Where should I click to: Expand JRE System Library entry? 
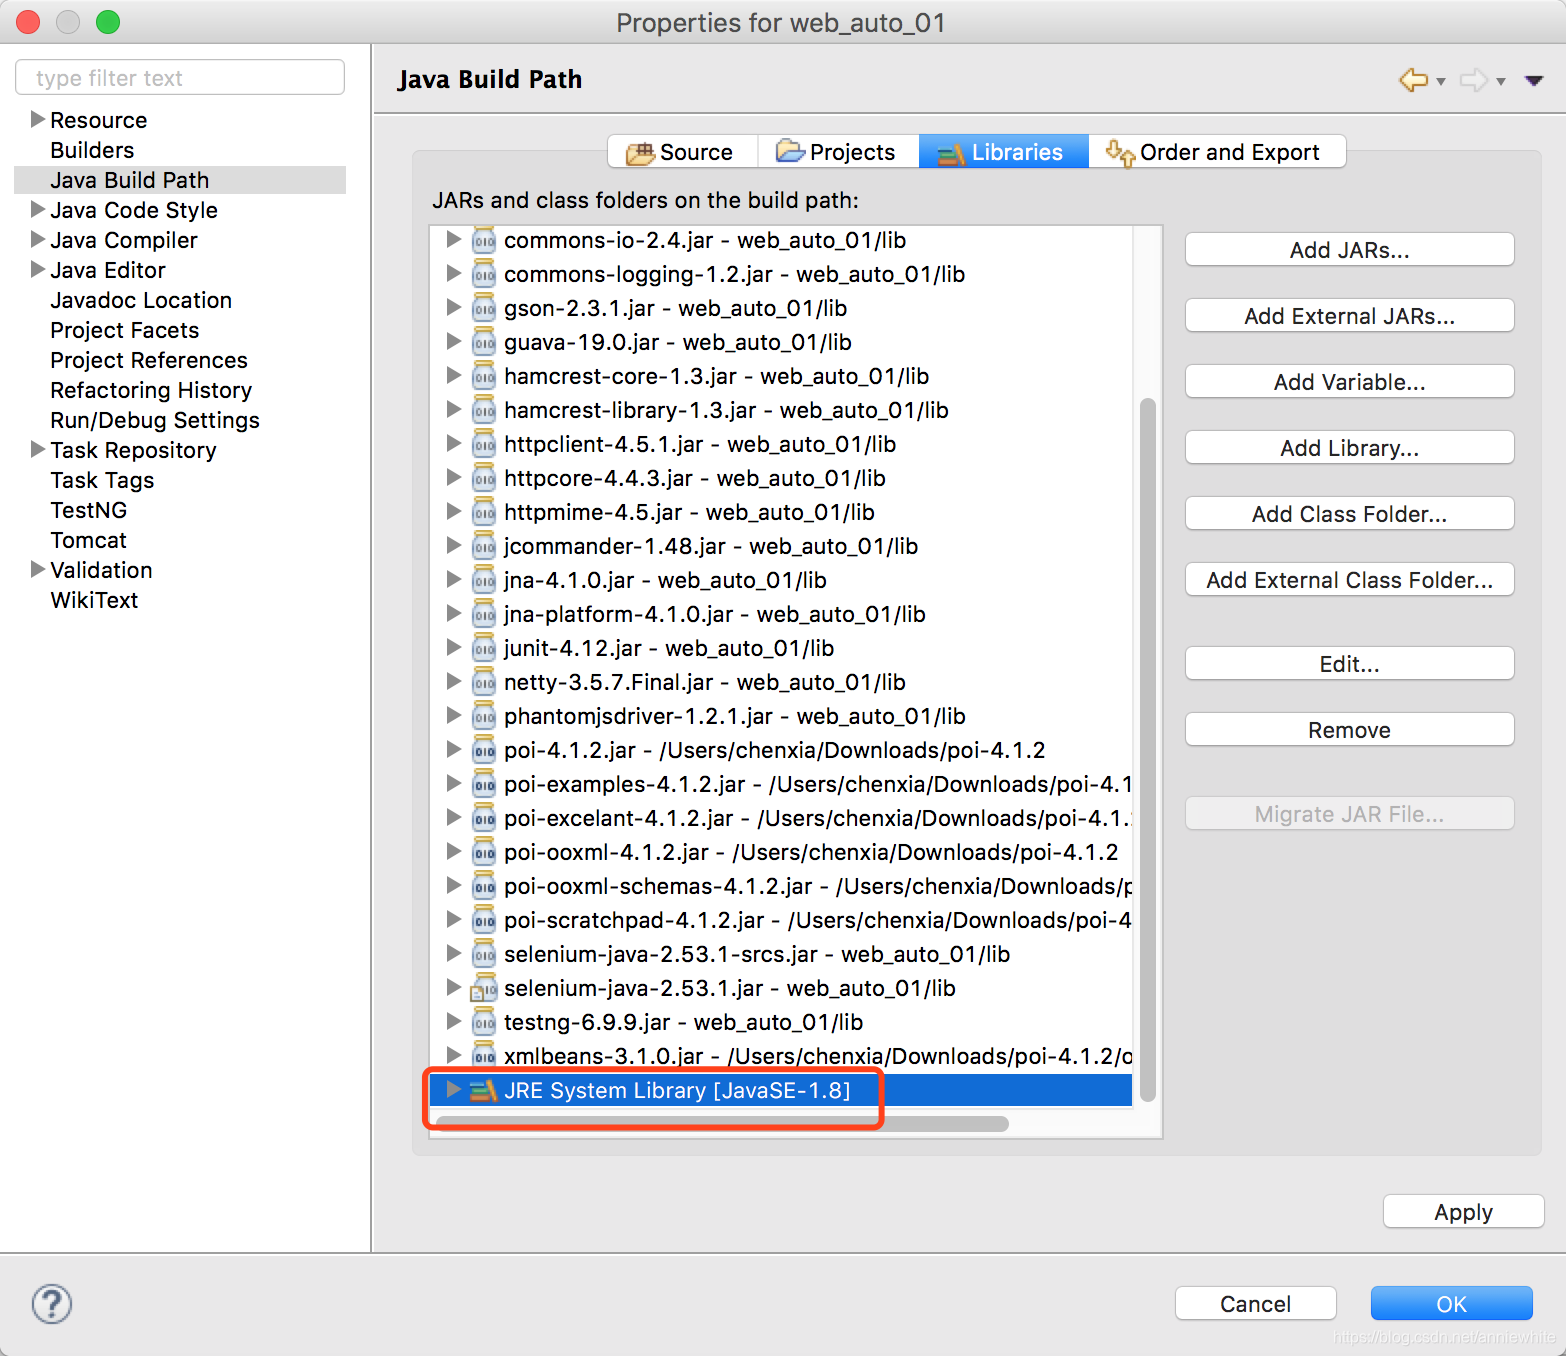pos(453,1089)
